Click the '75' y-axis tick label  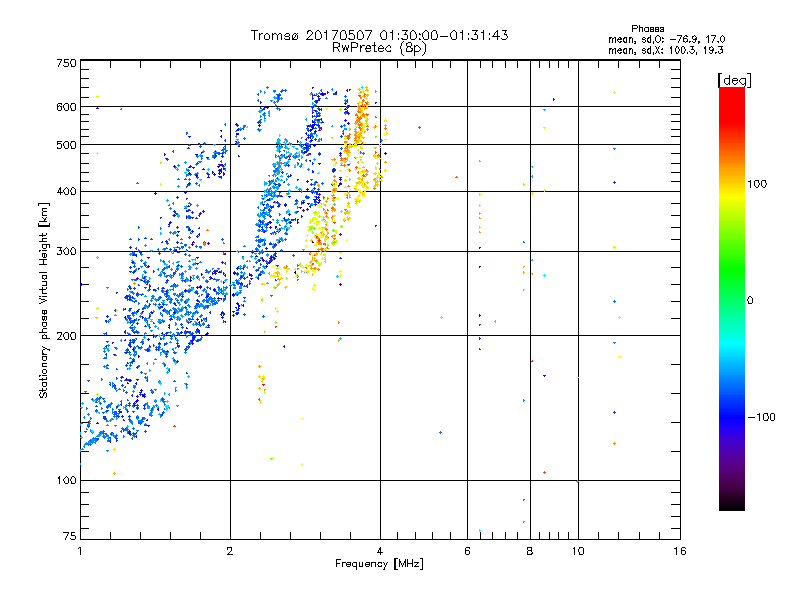70,536
